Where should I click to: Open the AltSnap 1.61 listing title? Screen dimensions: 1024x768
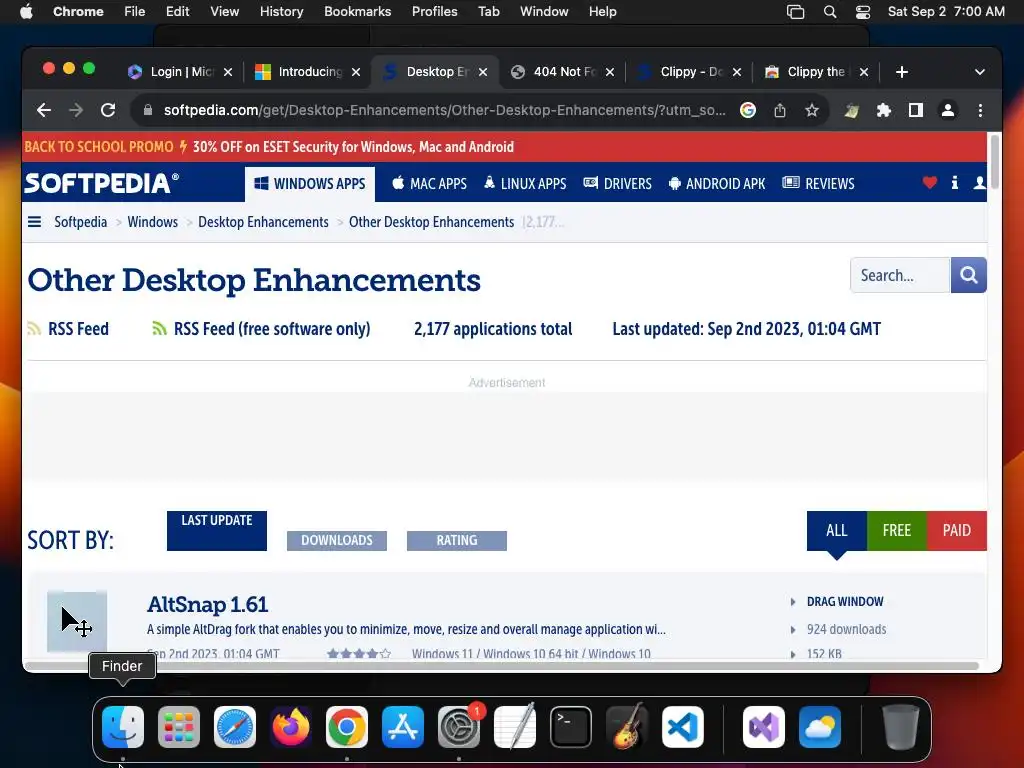click(x=208, y=604)
